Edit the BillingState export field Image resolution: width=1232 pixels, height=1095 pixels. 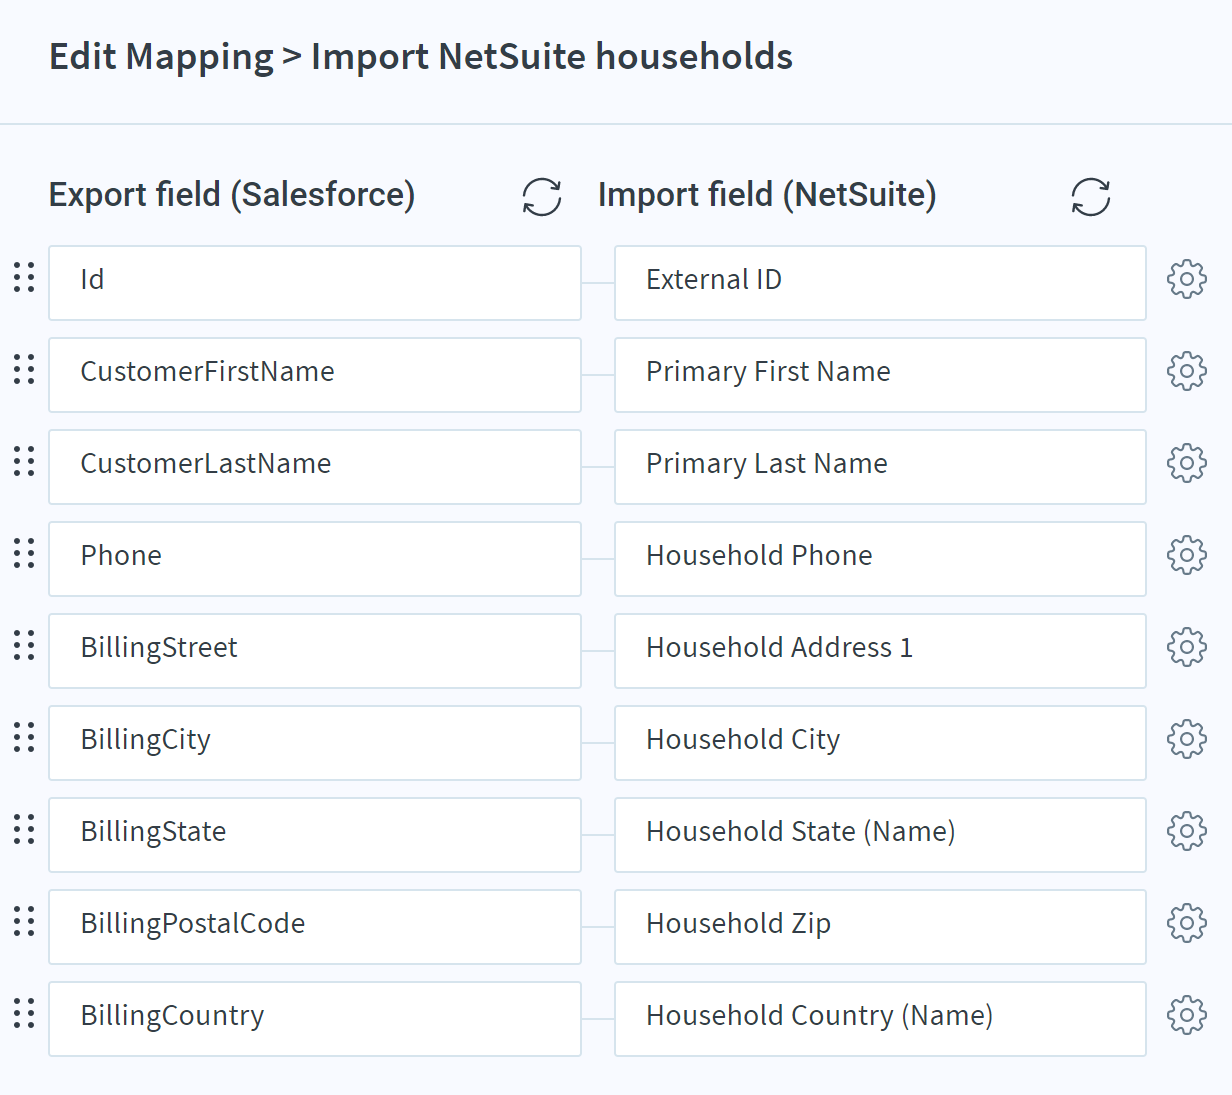[x=315, y=835]
